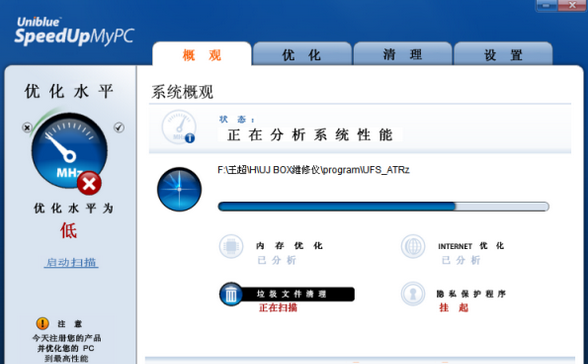Switch to the 概观 overview tab

pos(202,55)
